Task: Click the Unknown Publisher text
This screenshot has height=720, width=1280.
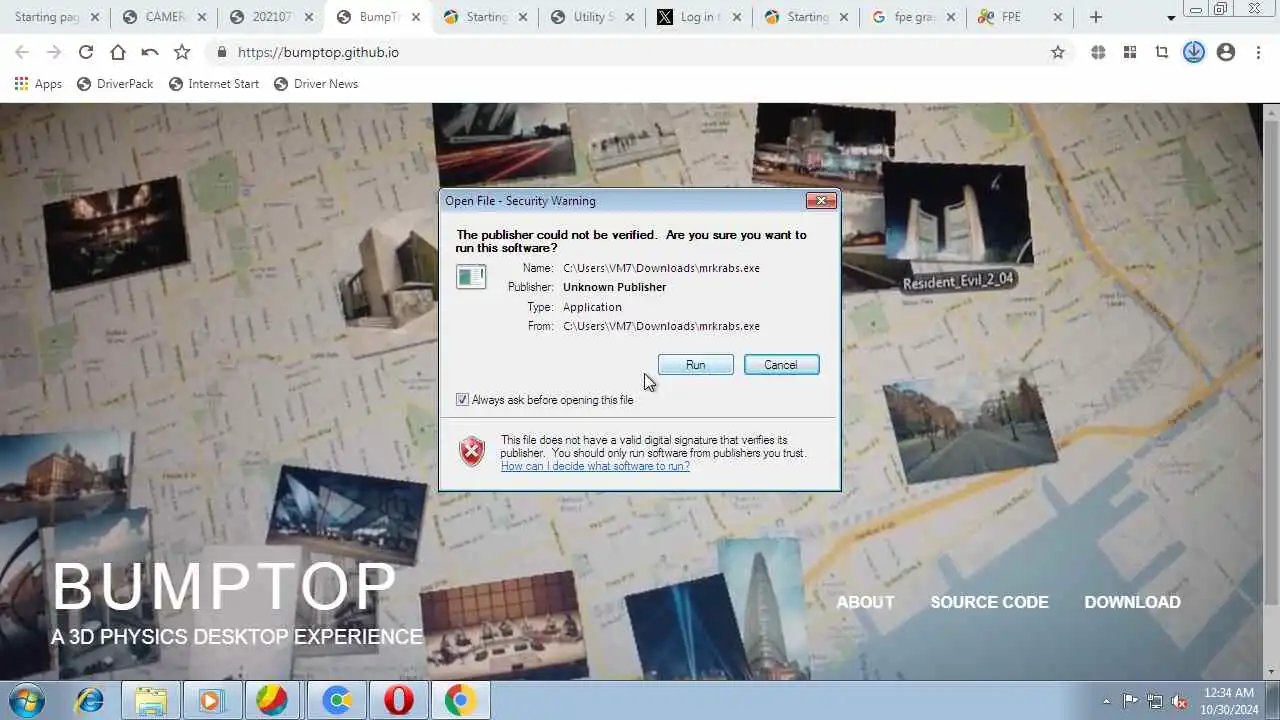Action: pyautogui.click(x=614, y=287)
